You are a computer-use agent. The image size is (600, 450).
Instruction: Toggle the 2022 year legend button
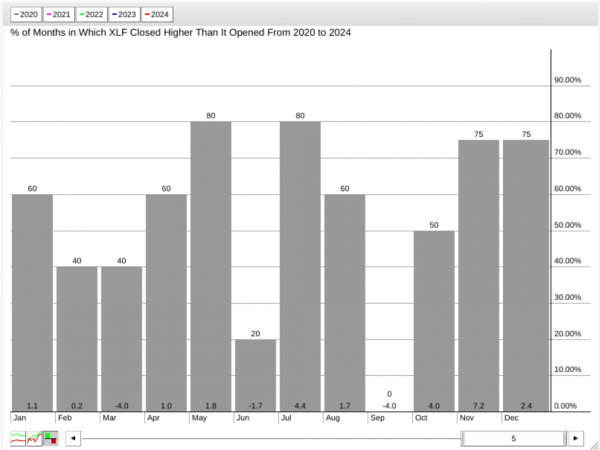pyautogui.click(x=91, y=15)
